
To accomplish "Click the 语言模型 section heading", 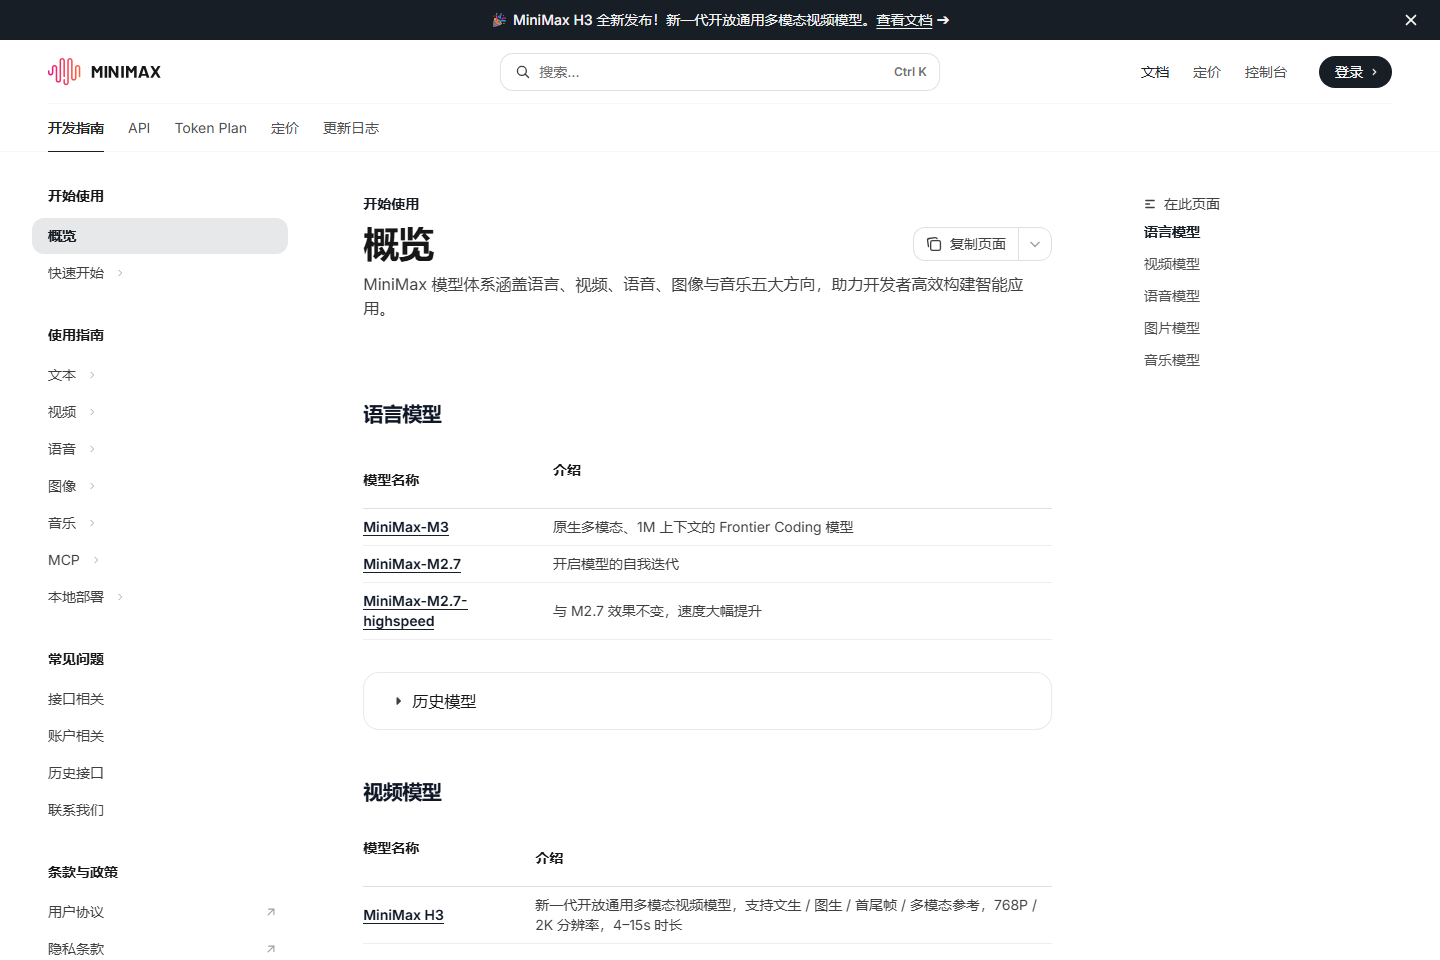I will point(402,414).
